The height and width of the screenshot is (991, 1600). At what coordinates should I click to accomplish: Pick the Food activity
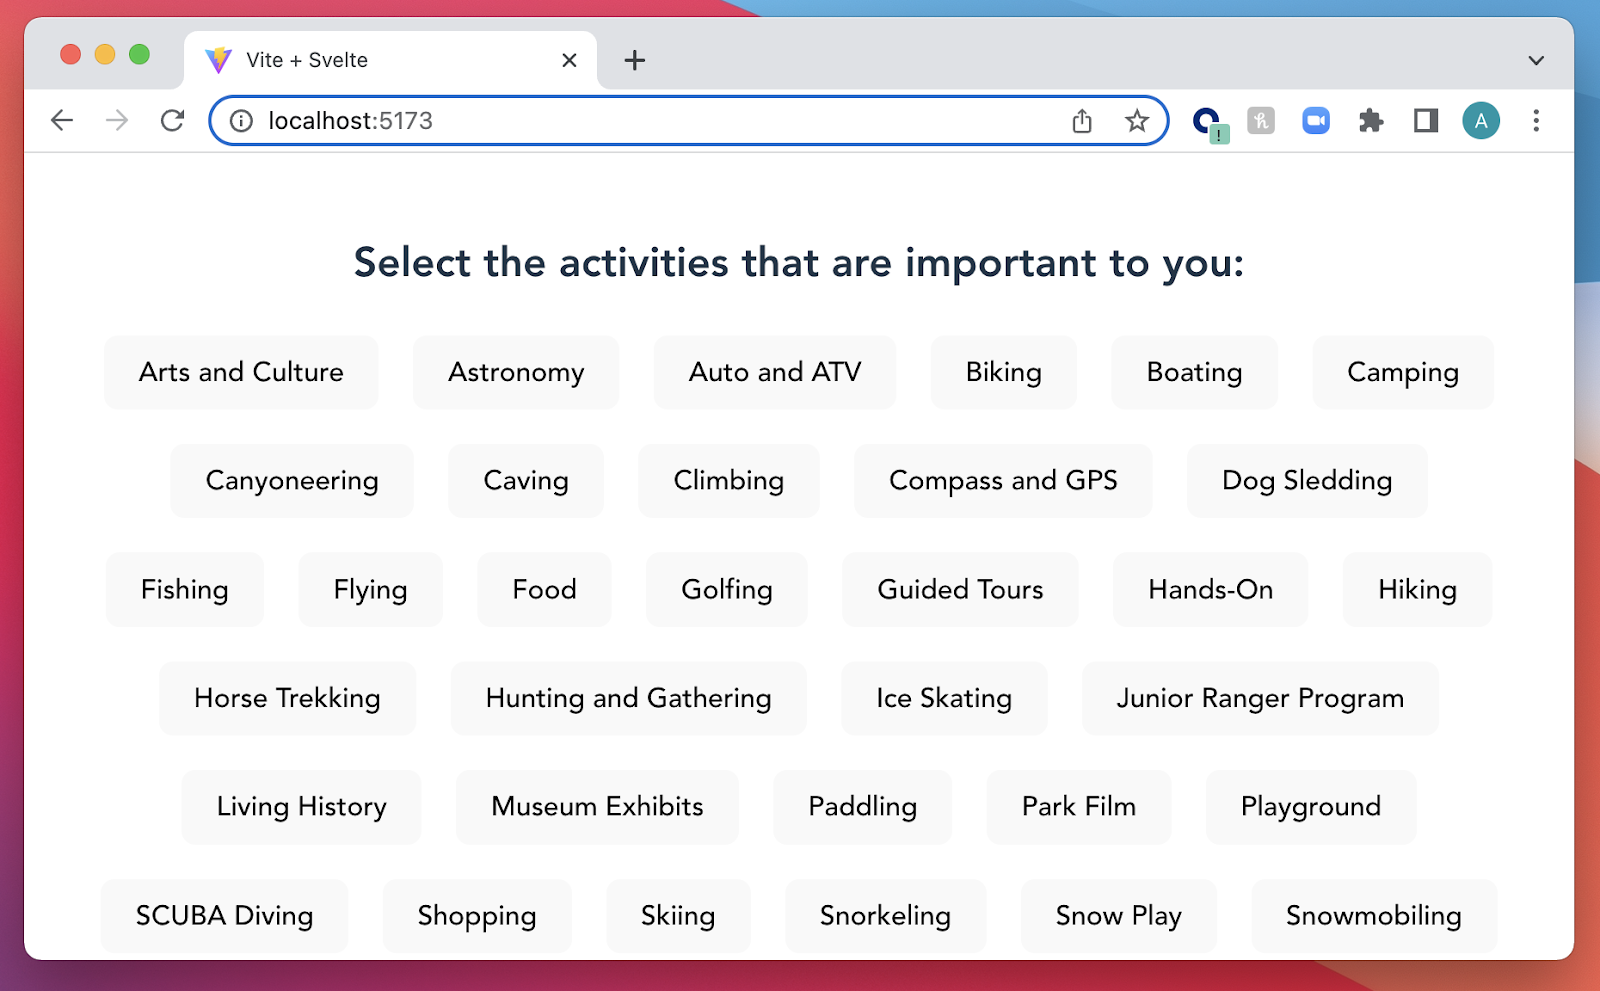(x=545, y=590)
